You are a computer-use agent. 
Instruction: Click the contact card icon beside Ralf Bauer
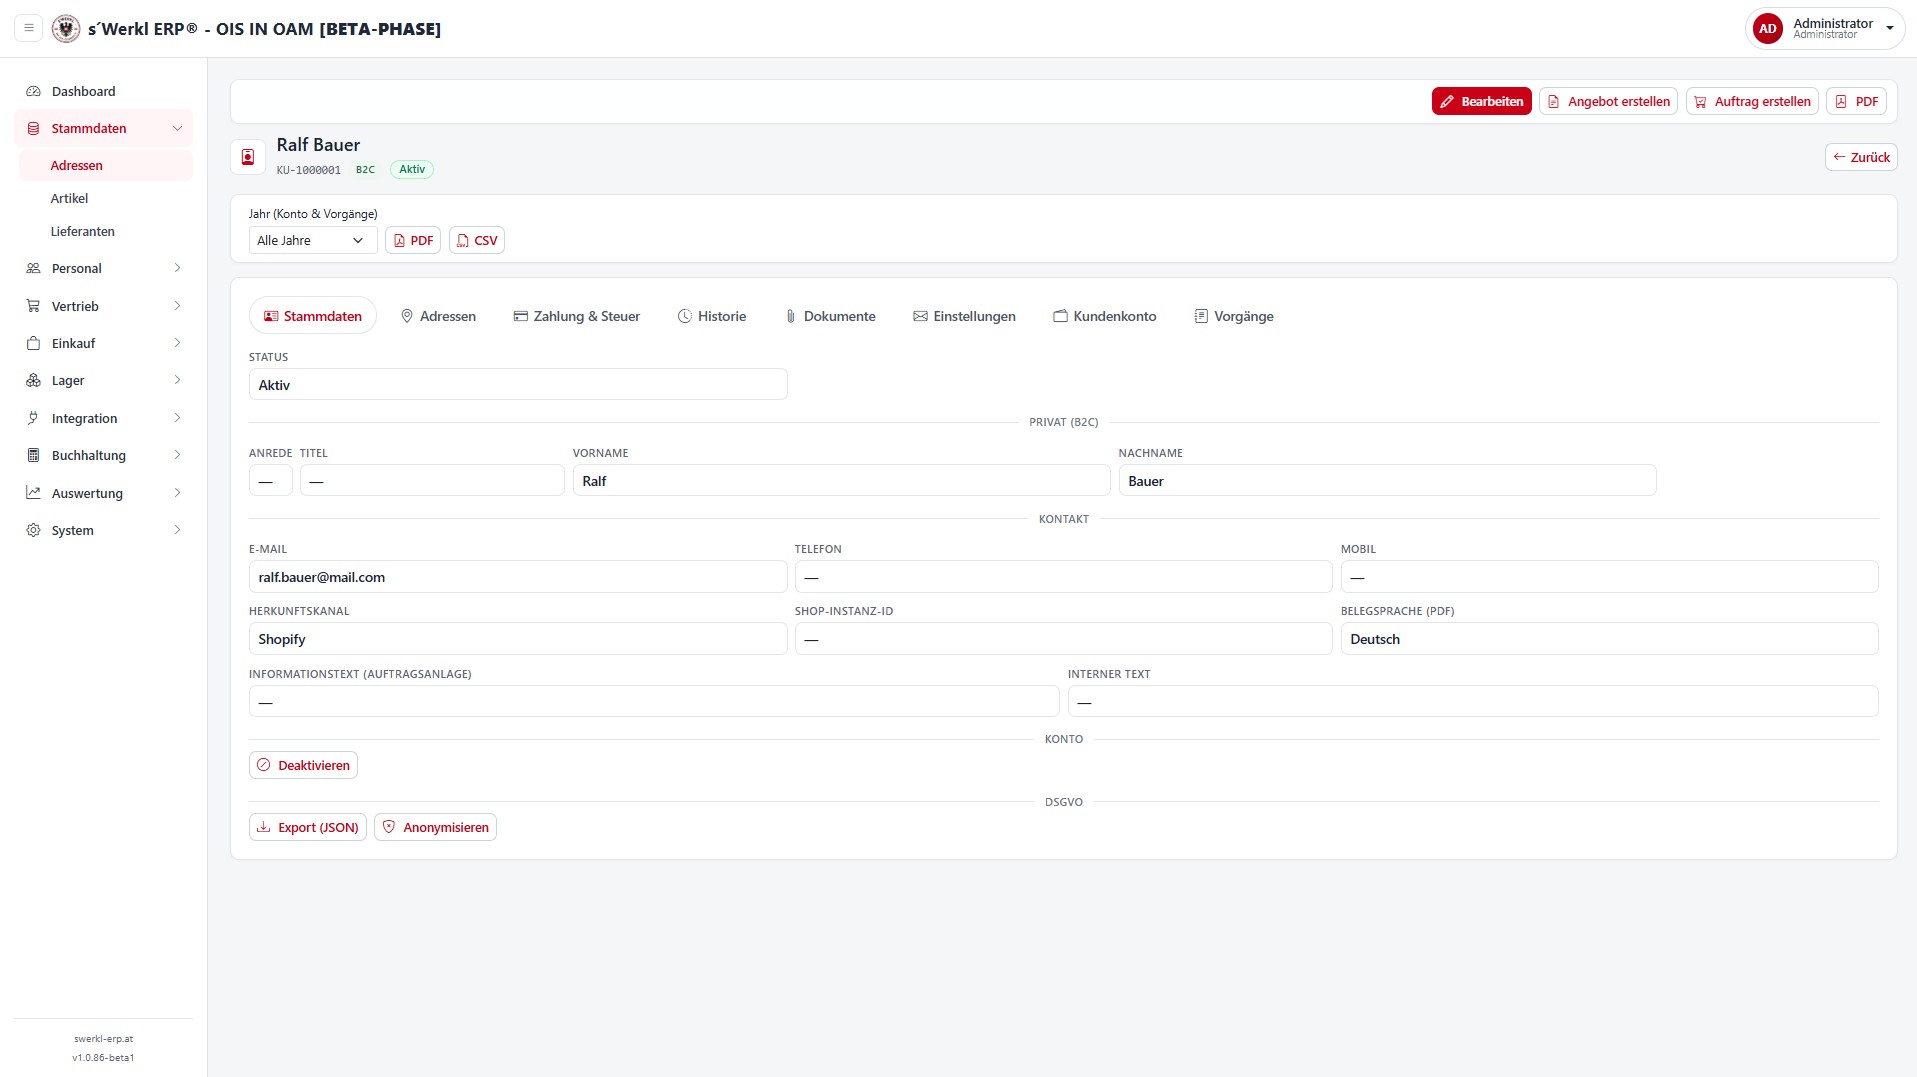(x=248, y=157)
